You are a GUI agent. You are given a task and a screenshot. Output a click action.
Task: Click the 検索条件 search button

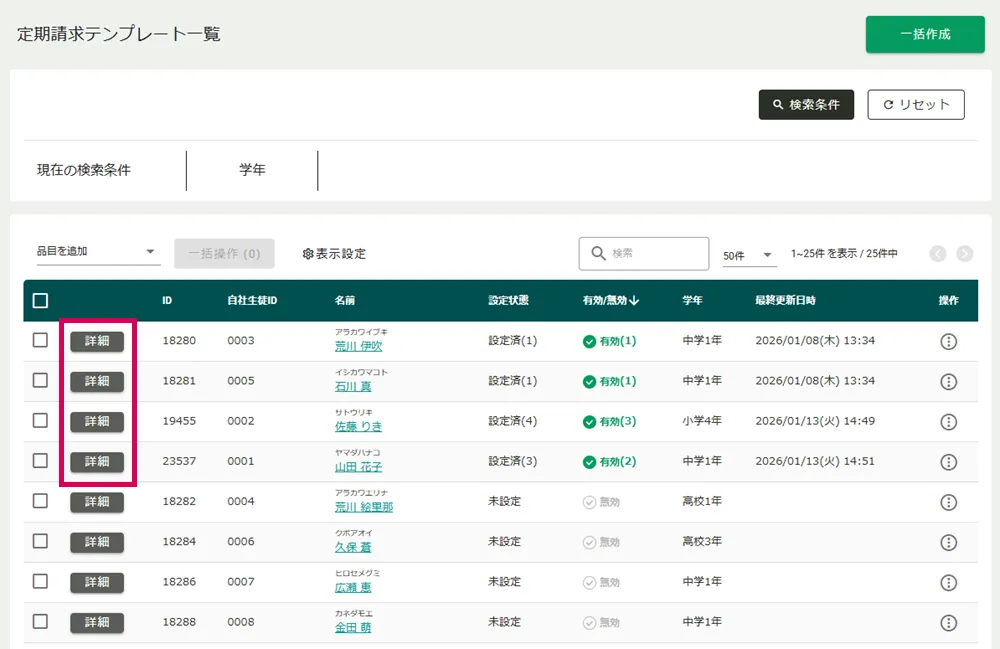[806, 105]
